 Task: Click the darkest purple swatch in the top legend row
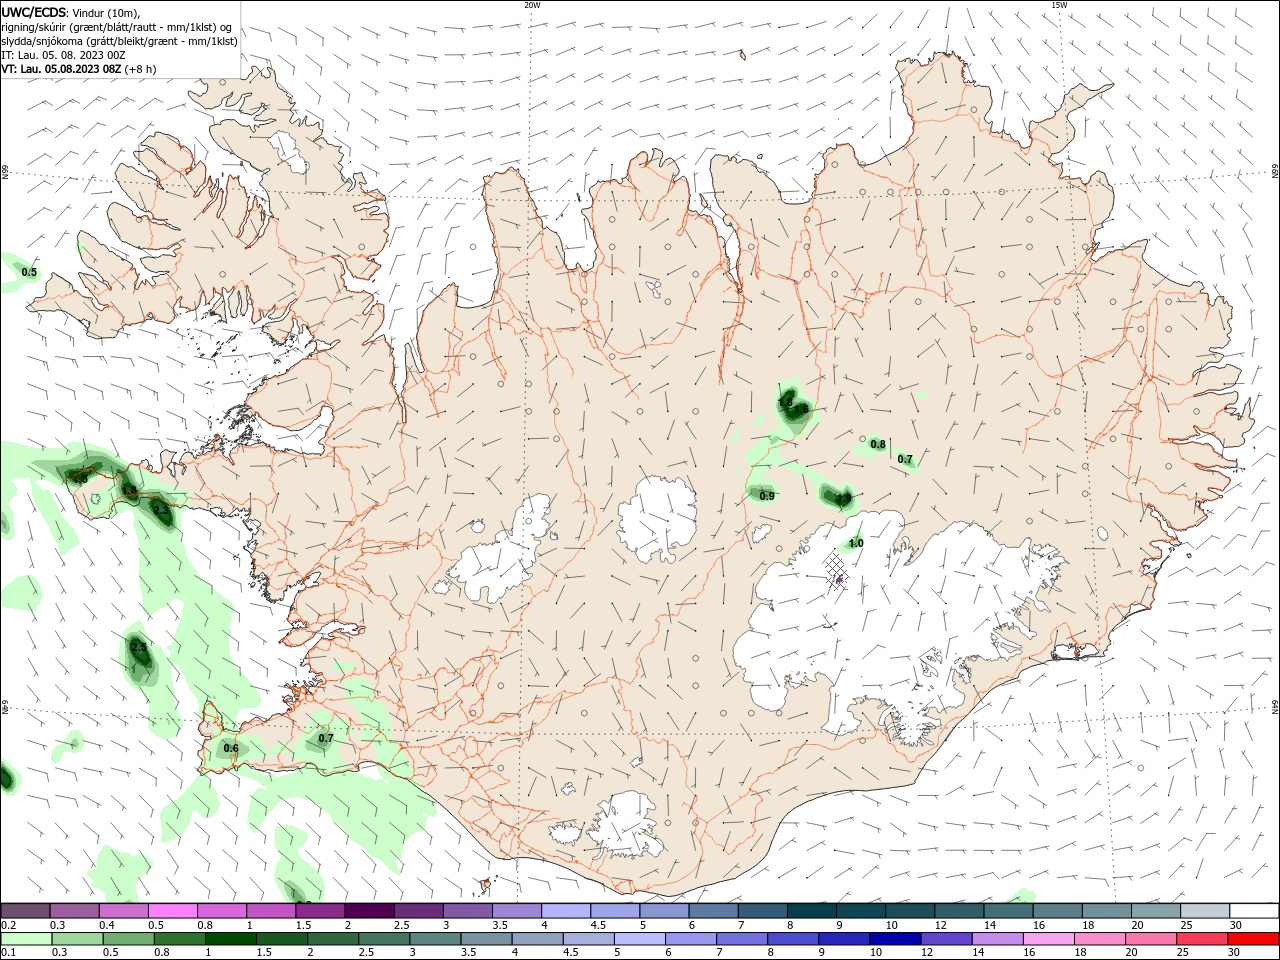(x=368, y=911)
